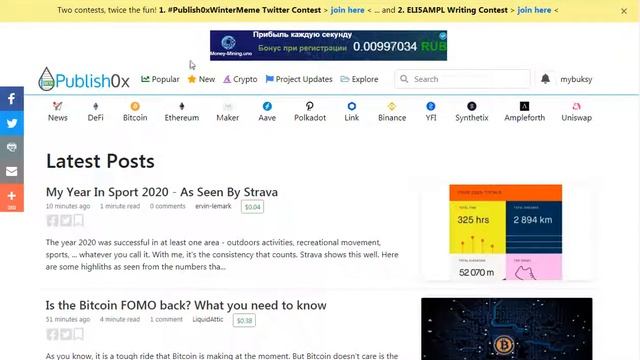Screen dimensions: 640x360
Task: Join the Publish0xWinterMeme Twitter Contest link
Action: 347,10
